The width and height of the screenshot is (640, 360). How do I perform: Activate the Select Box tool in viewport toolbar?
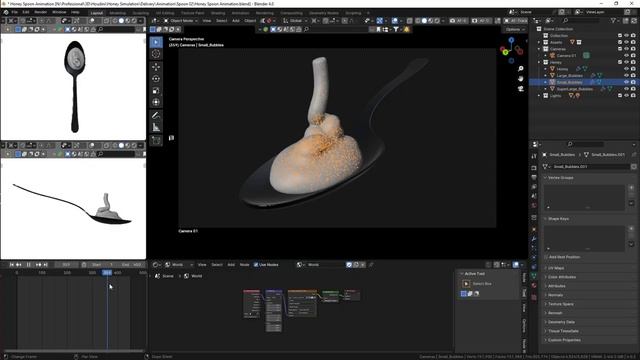point(156,42)
